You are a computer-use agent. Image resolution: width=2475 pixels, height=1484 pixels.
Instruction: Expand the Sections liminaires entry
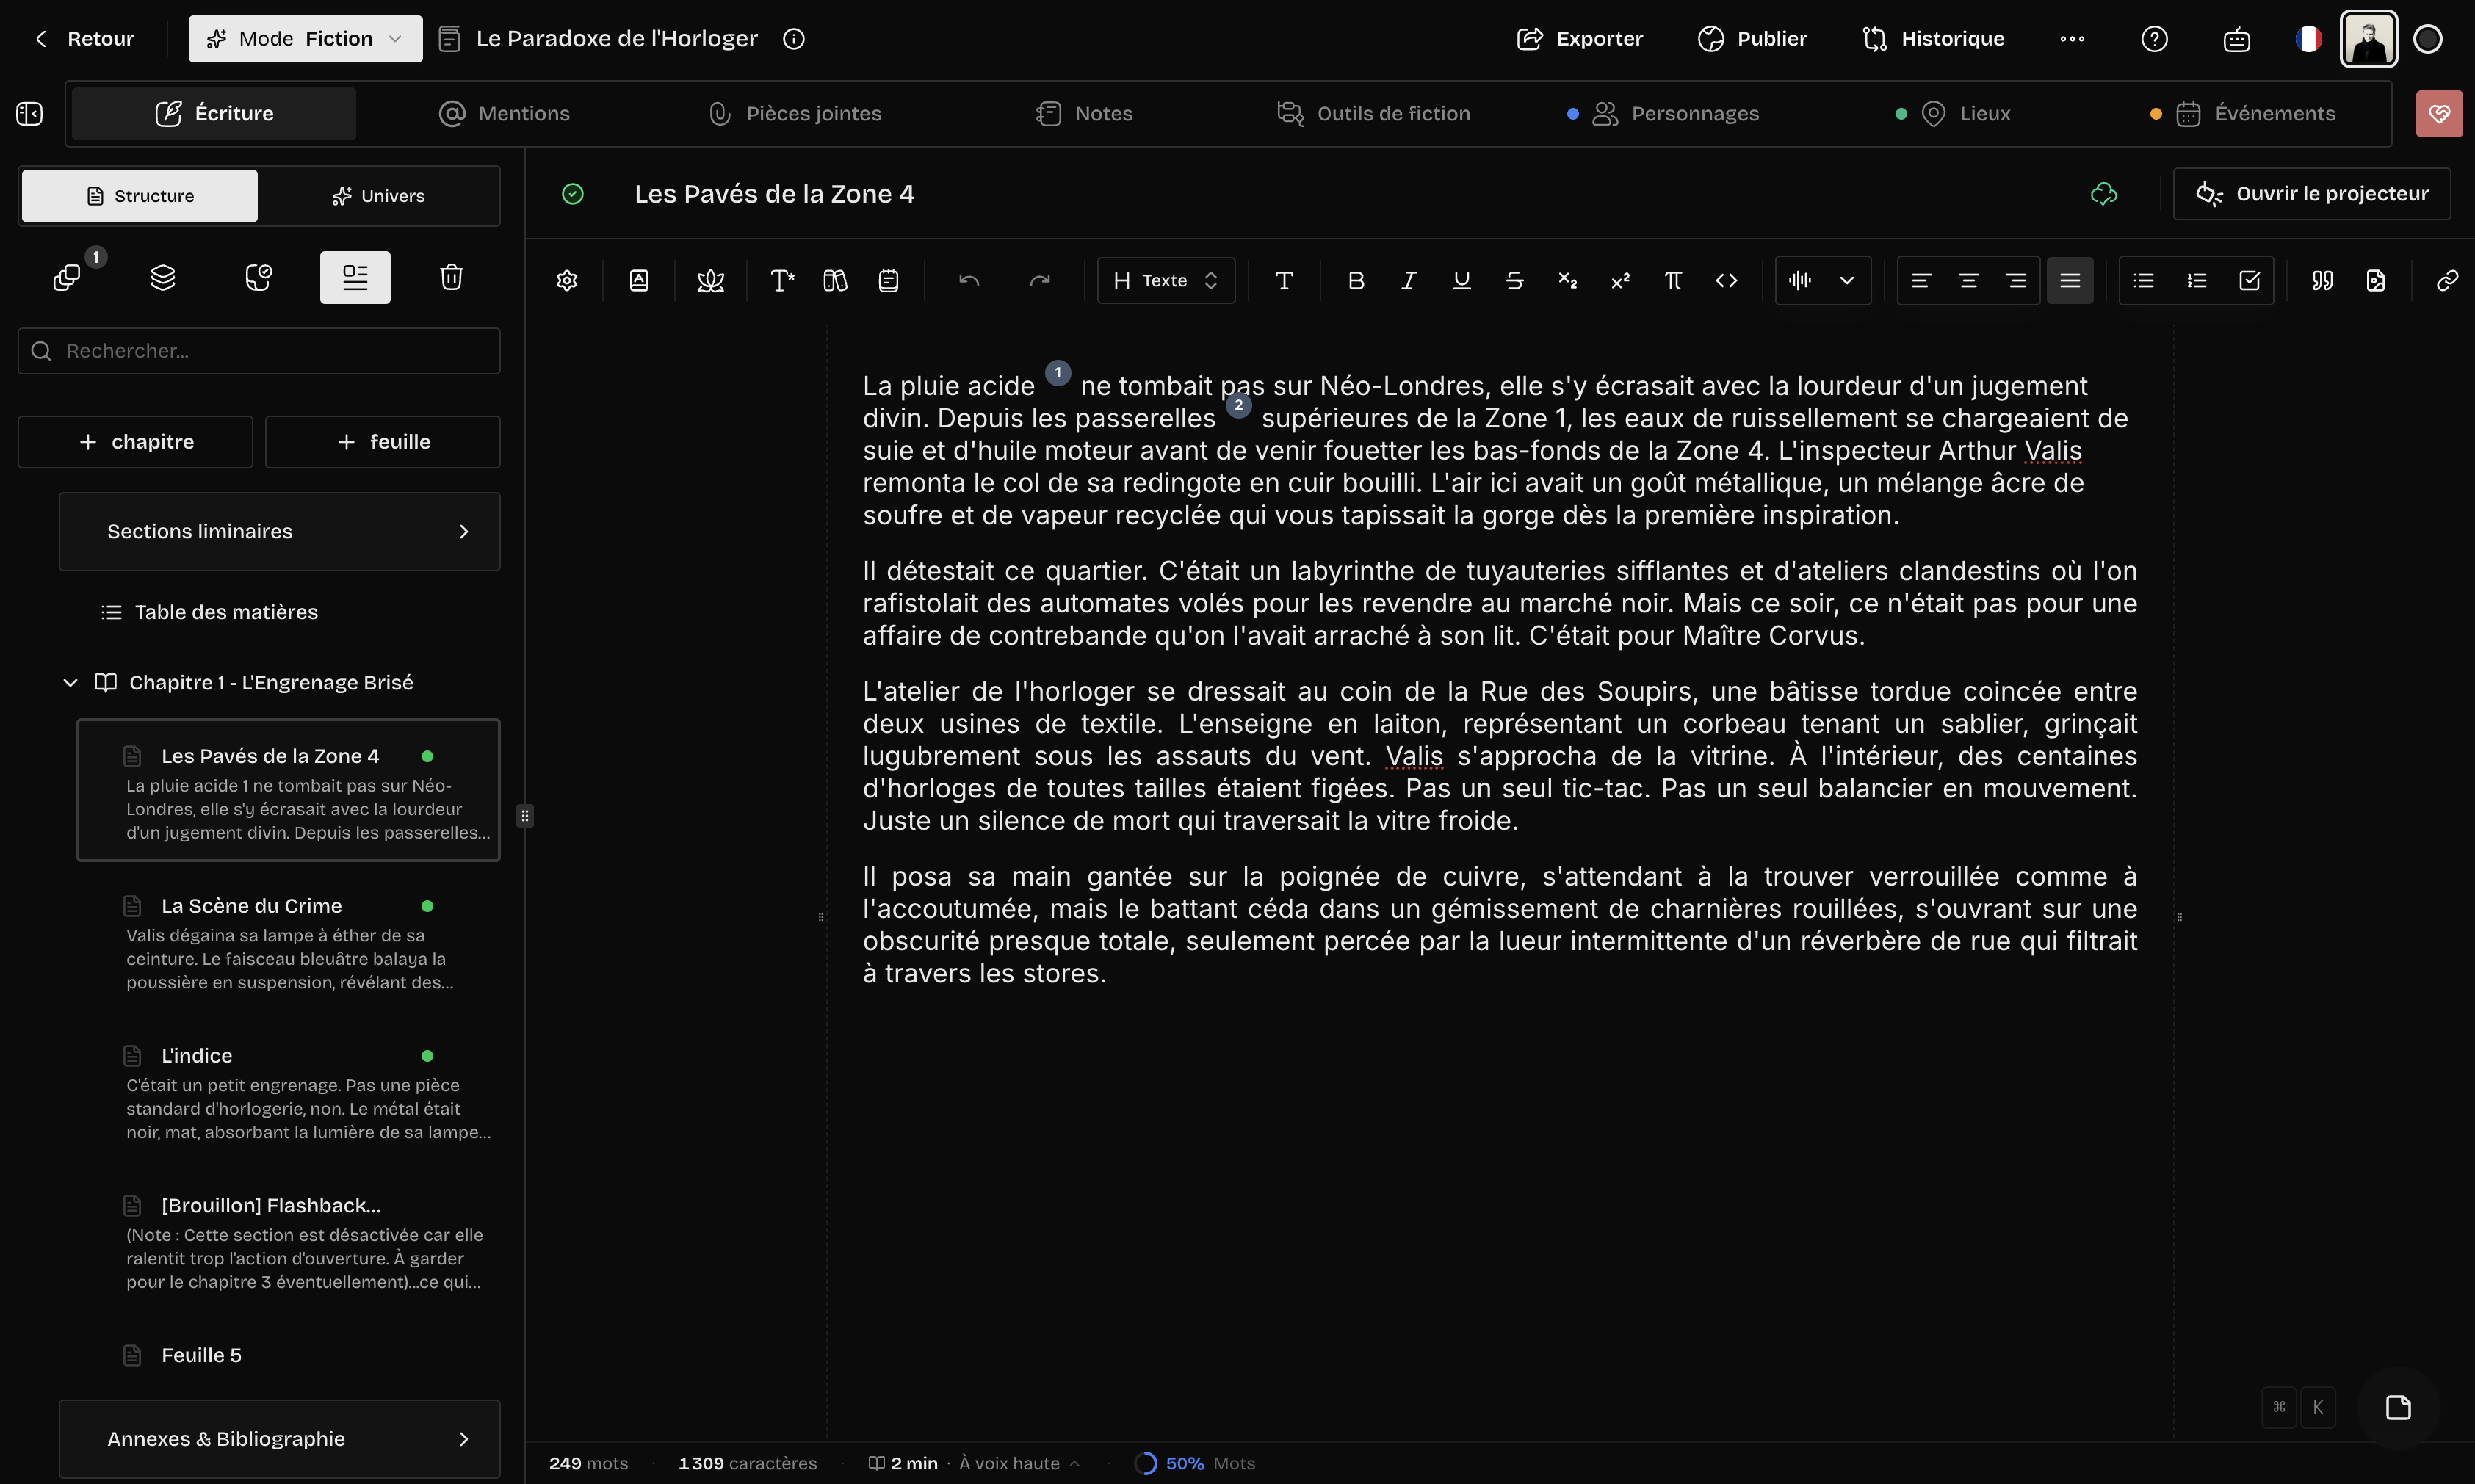coord(464,531)
